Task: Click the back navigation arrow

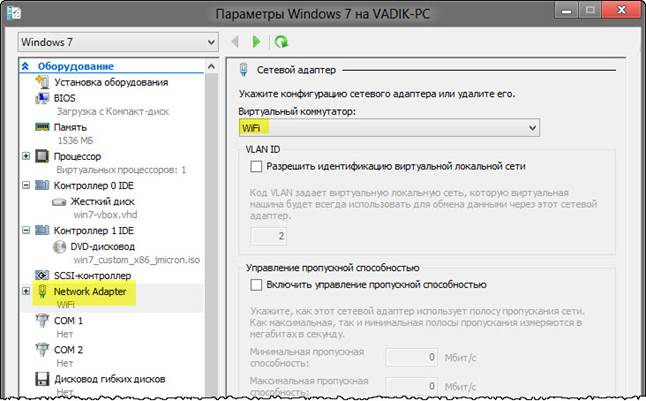Action: (235, 42)
